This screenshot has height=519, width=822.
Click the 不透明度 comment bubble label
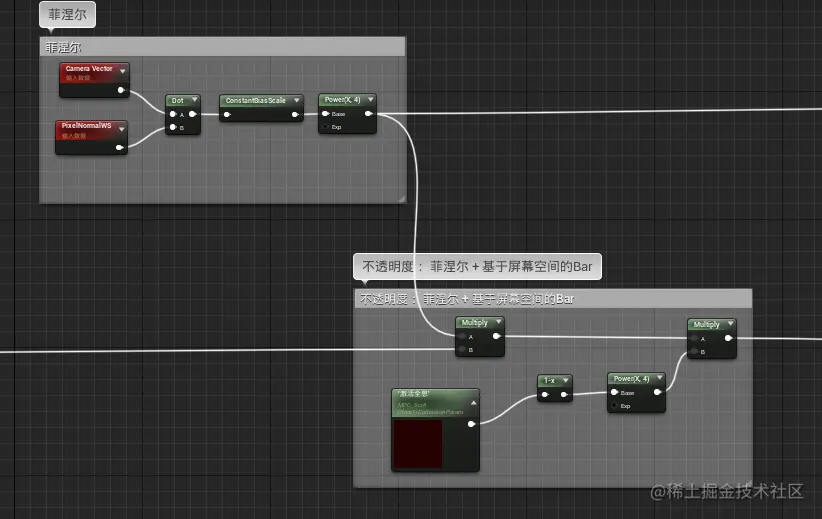coord(477,266)
